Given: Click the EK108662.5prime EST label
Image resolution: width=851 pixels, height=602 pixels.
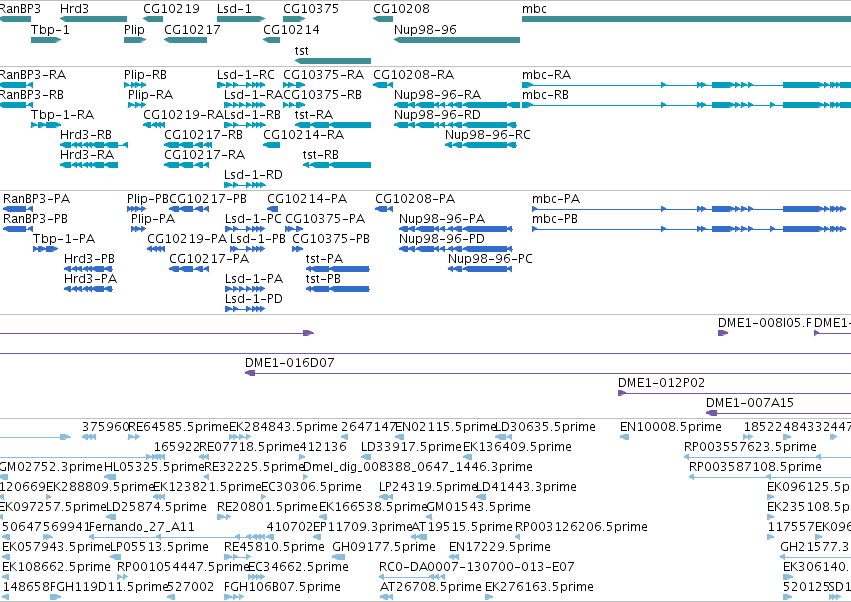Looking at the screenshot, I should pyautogui.click(x=56, y=567).
